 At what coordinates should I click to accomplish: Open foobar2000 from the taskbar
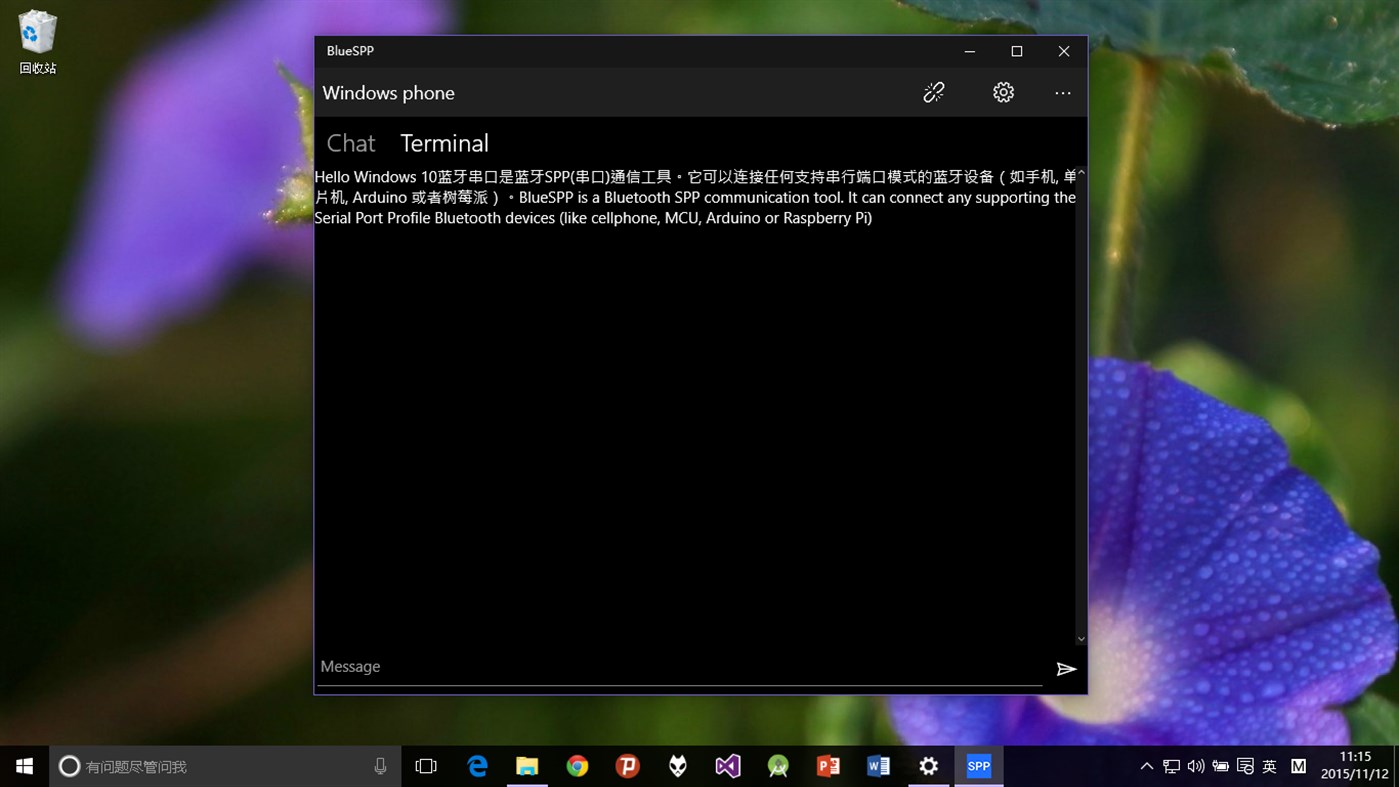(677, 765)
